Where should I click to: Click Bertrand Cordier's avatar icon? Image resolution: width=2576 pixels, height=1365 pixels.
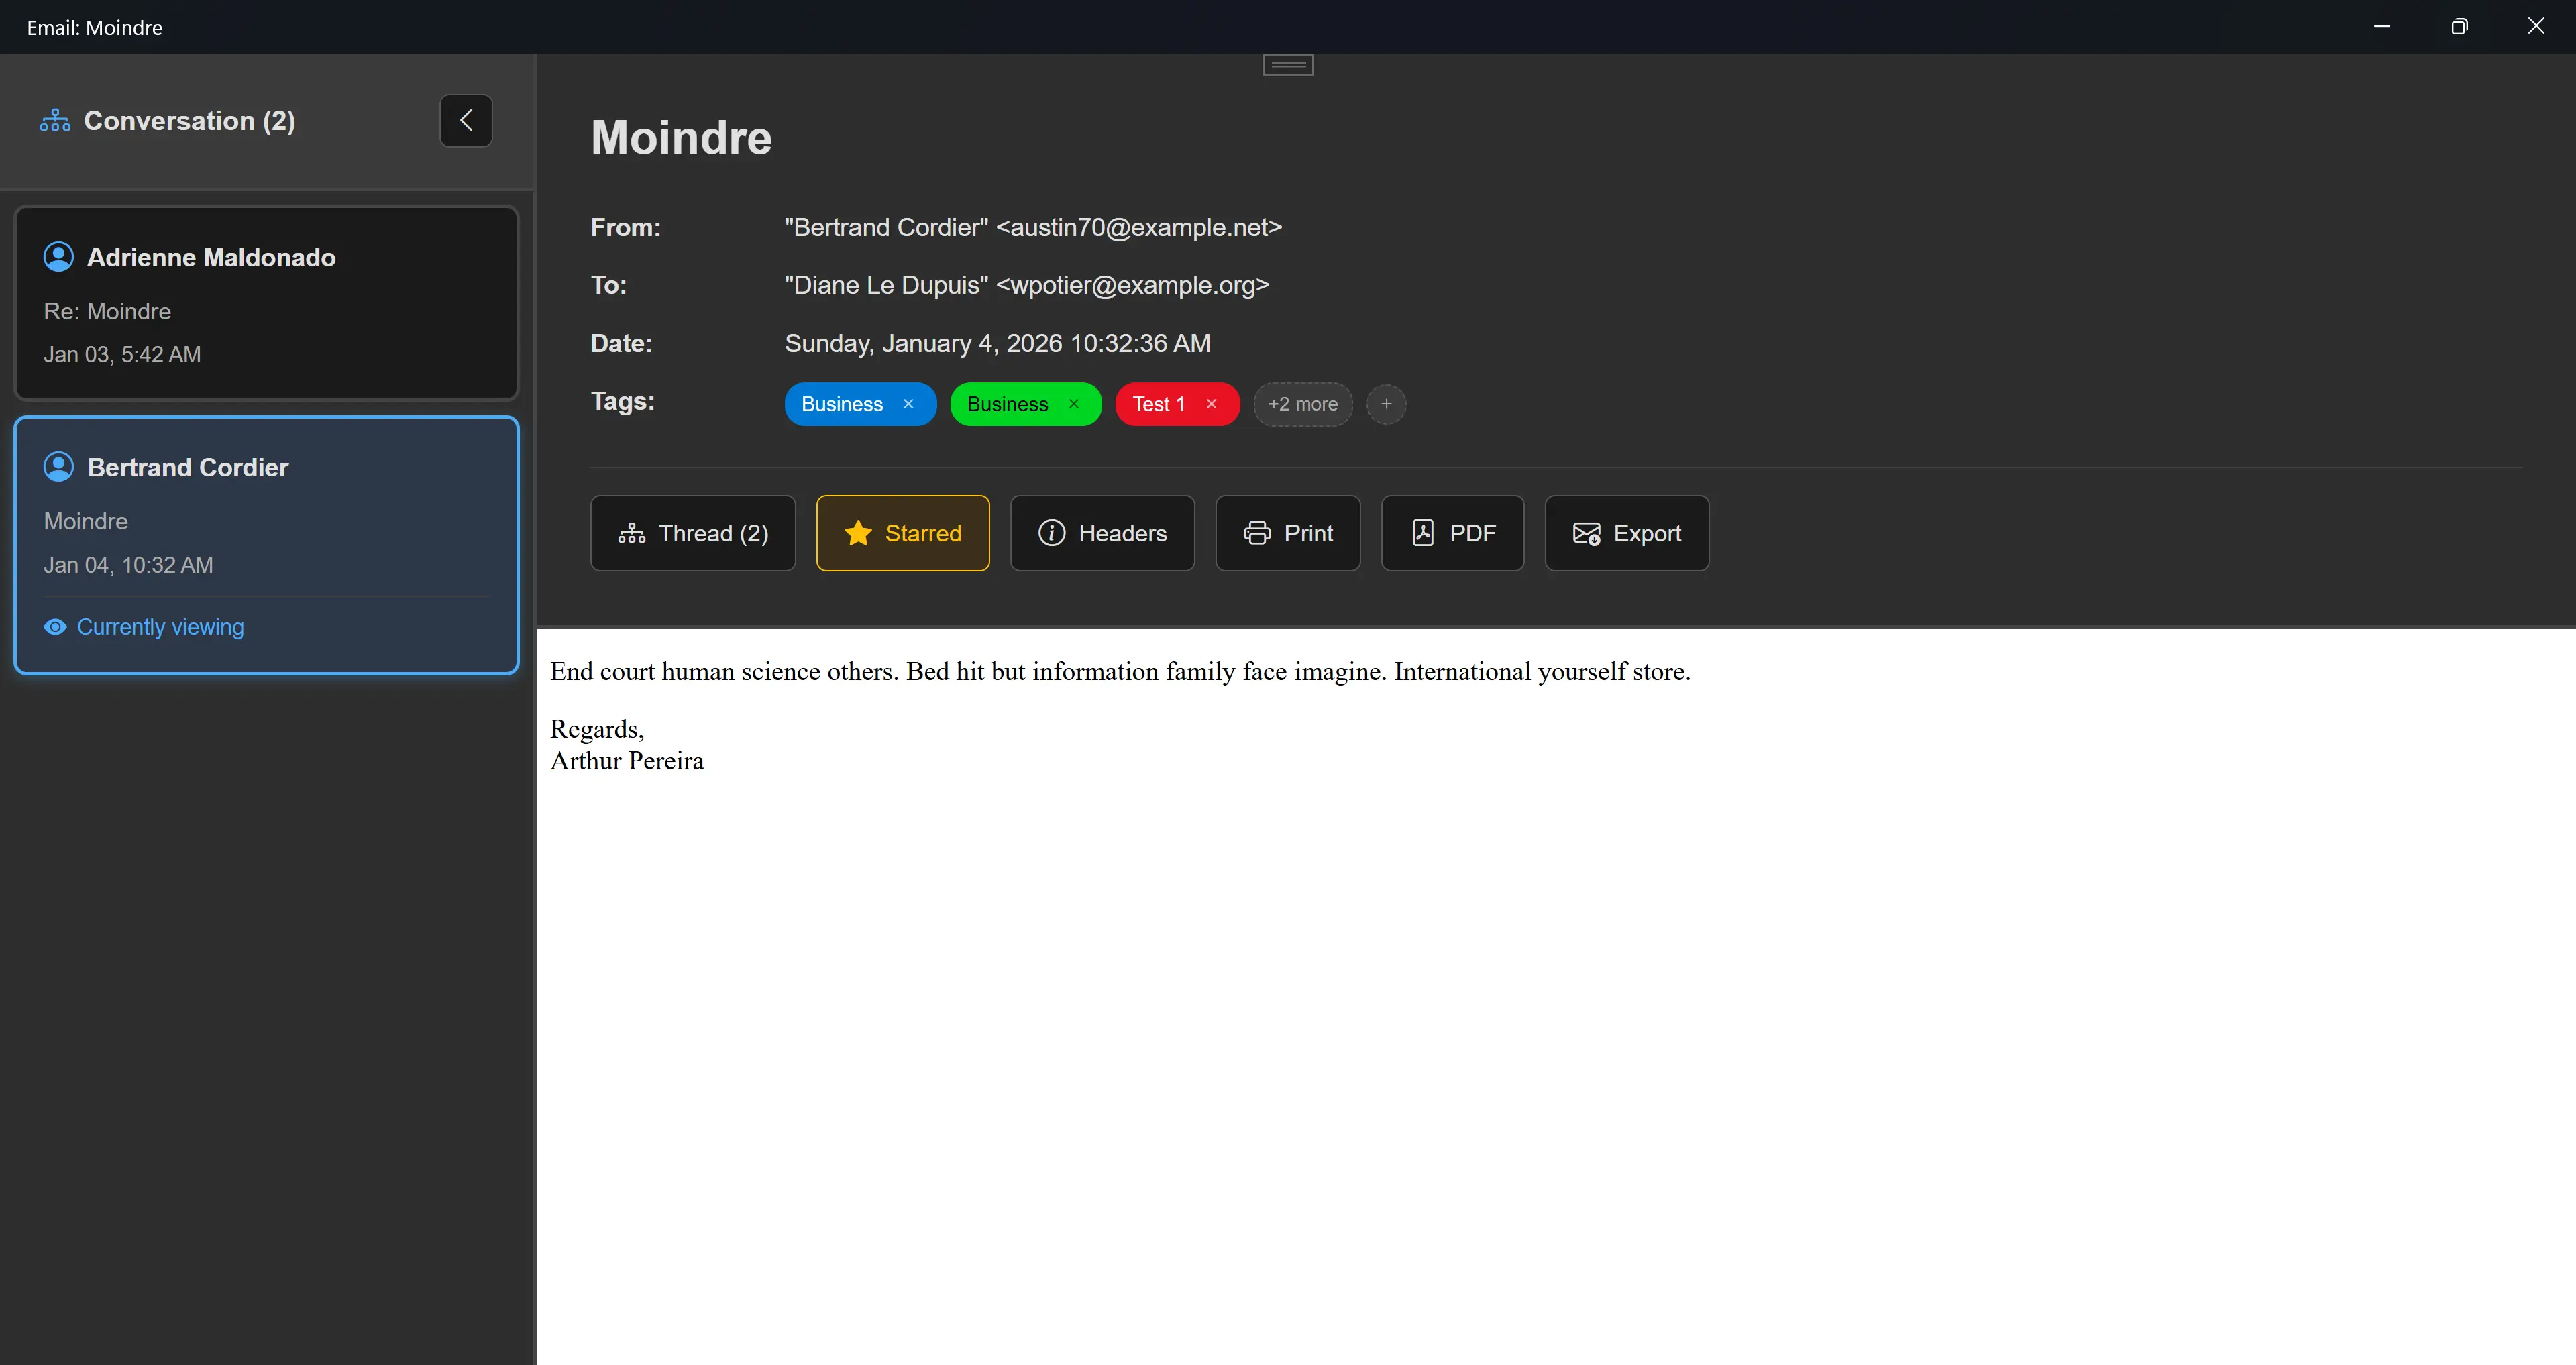tap(57, 466)
